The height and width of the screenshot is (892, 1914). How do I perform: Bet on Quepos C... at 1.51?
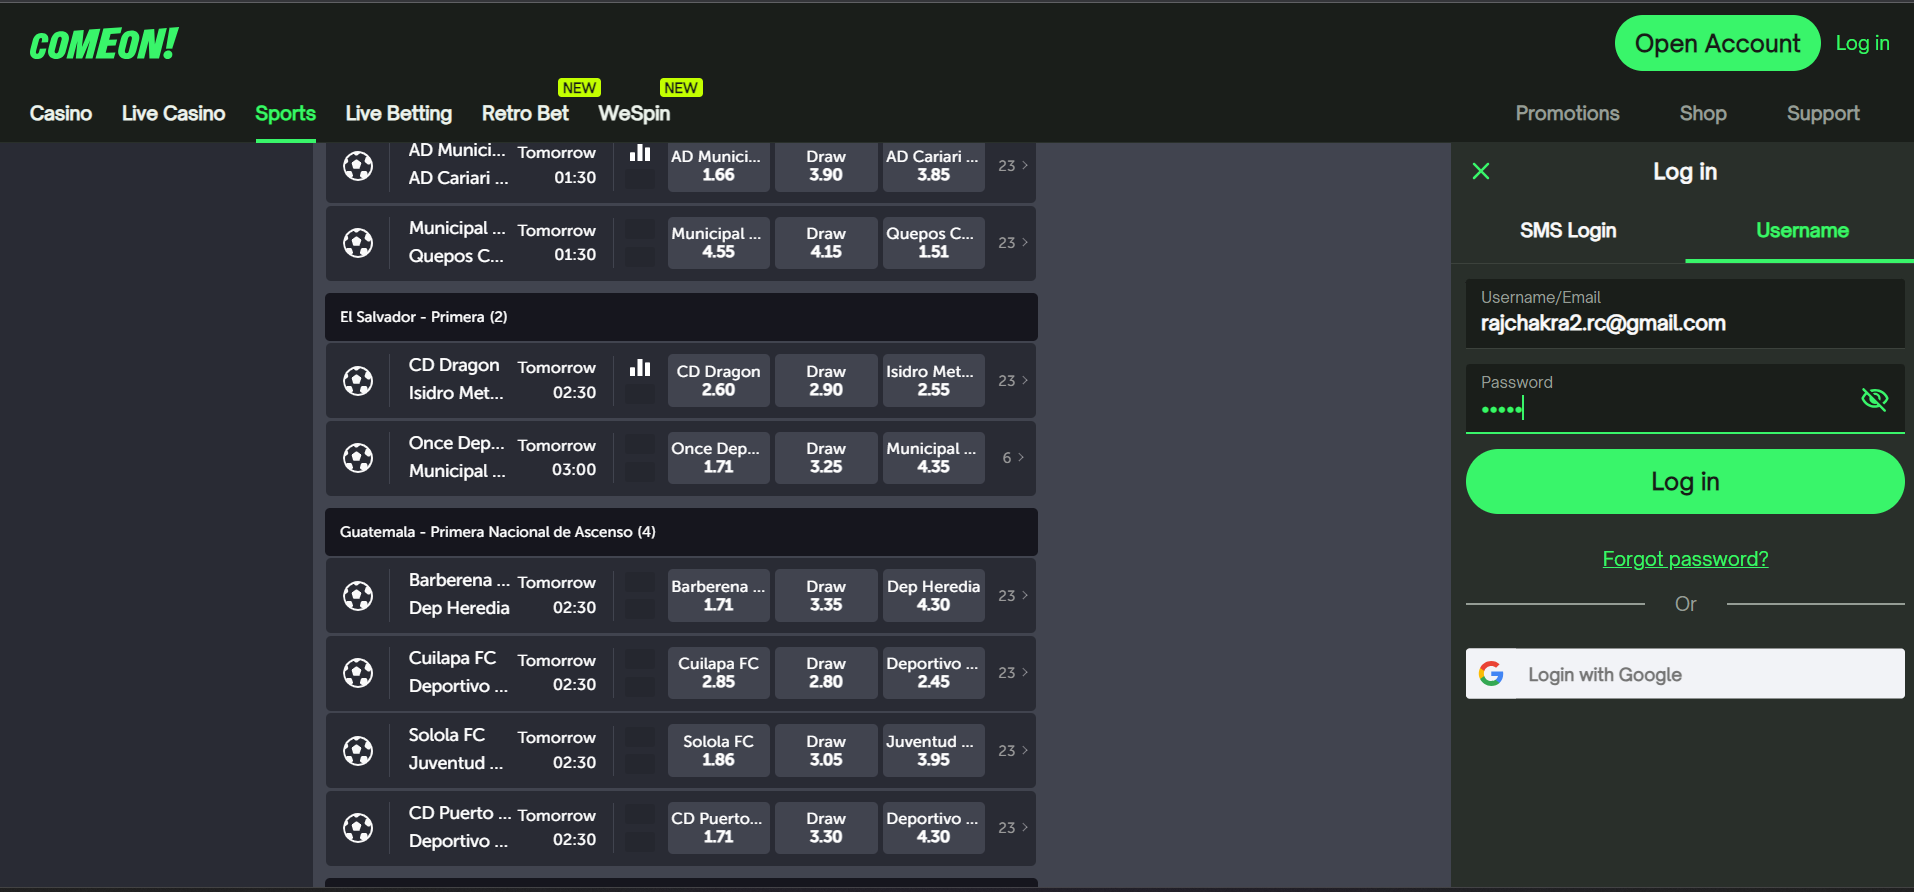point(933,242)
